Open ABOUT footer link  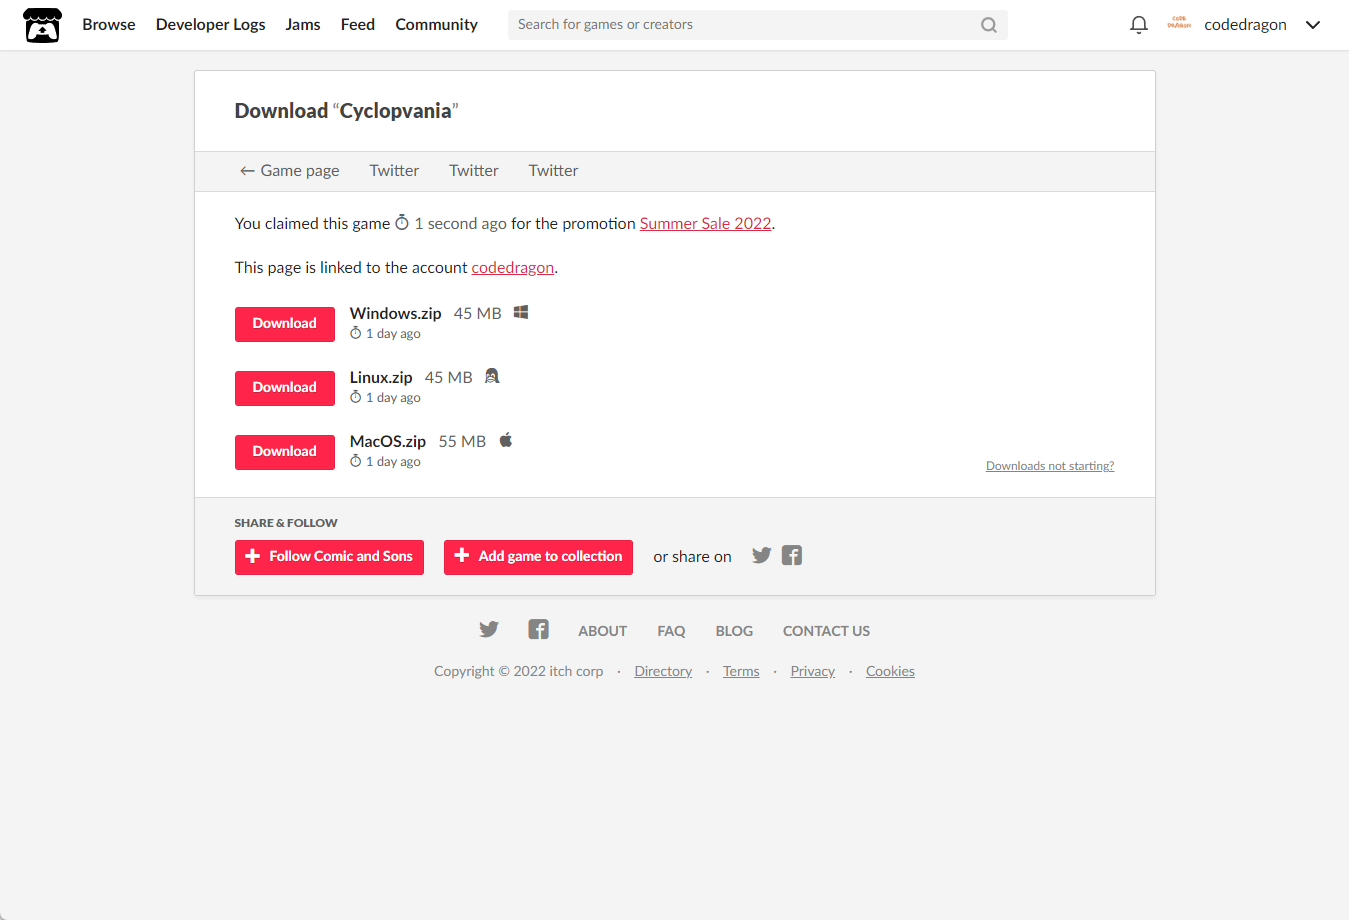tap(603, 631)
